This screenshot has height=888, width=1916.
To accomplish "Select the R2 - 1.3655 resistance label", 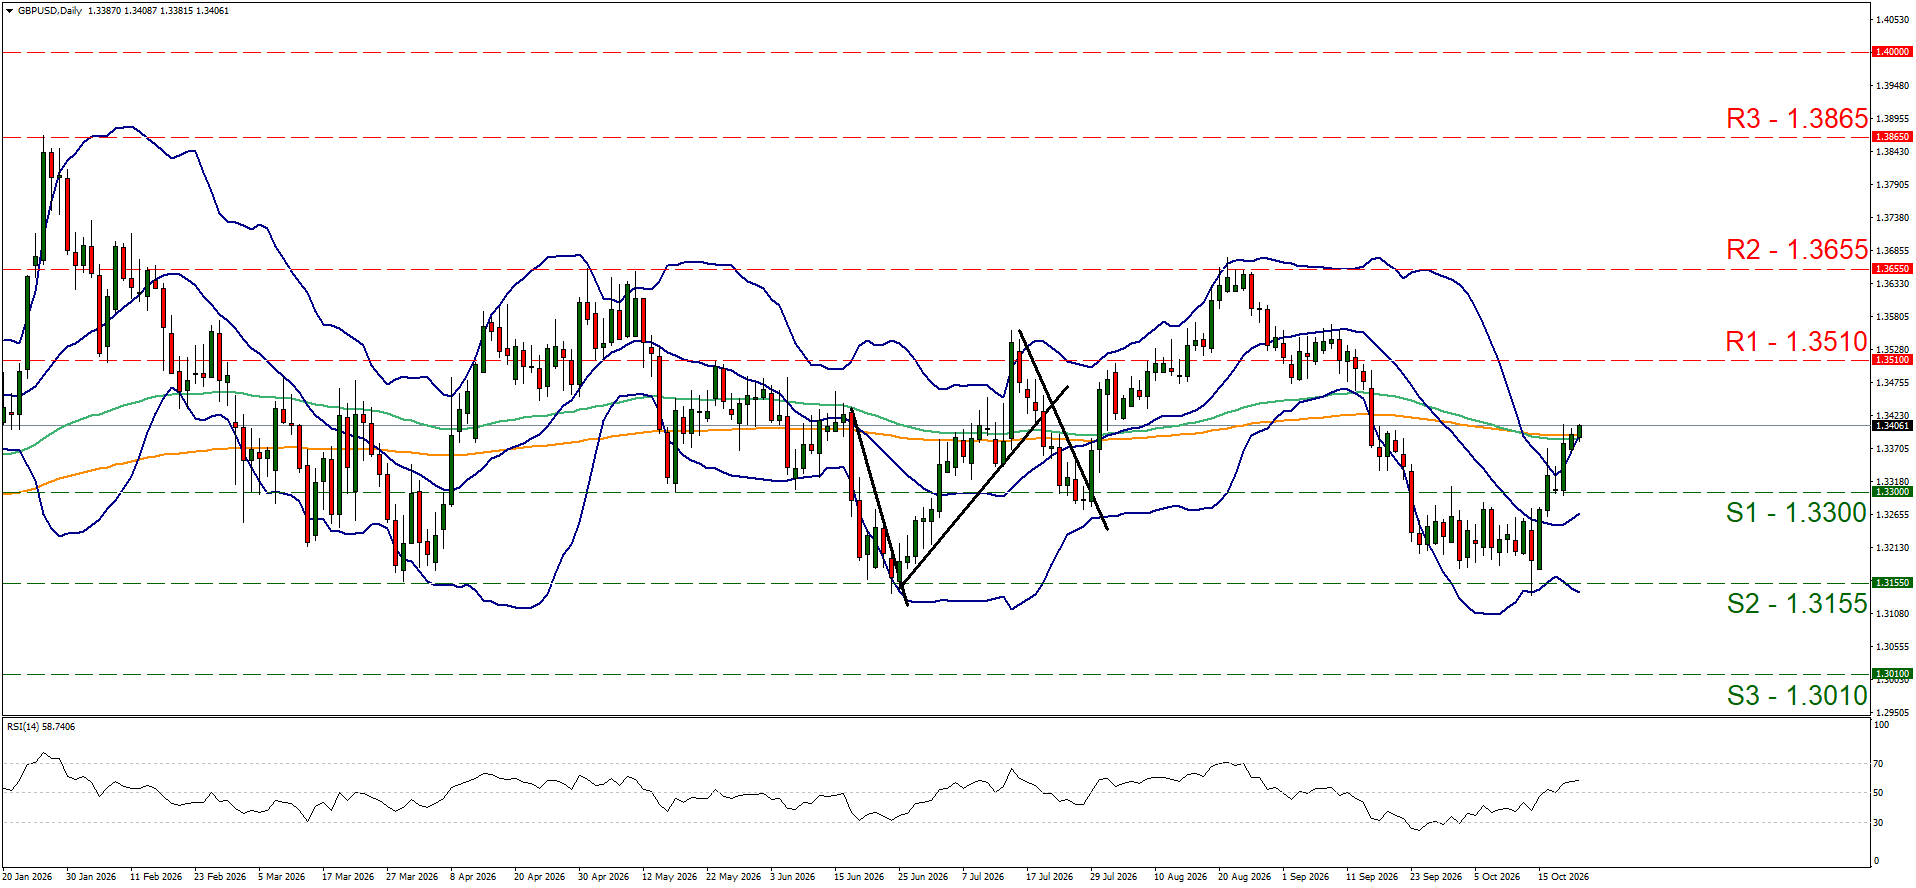I will [1796, 250].
